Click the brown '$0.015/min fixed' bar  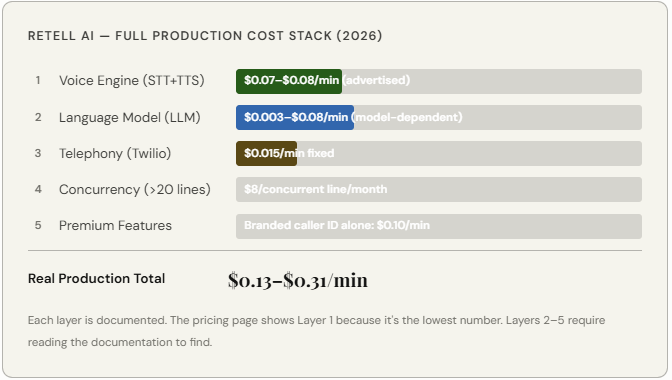tap(266, 153)
